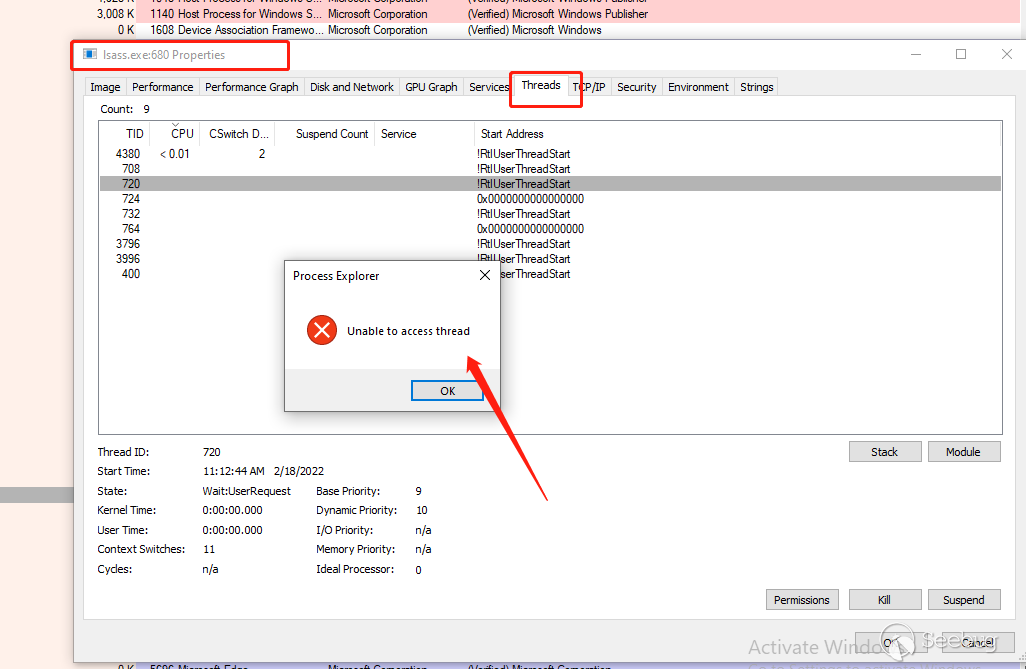
Task: Click the Start Address column header
Action: (737, 134)
